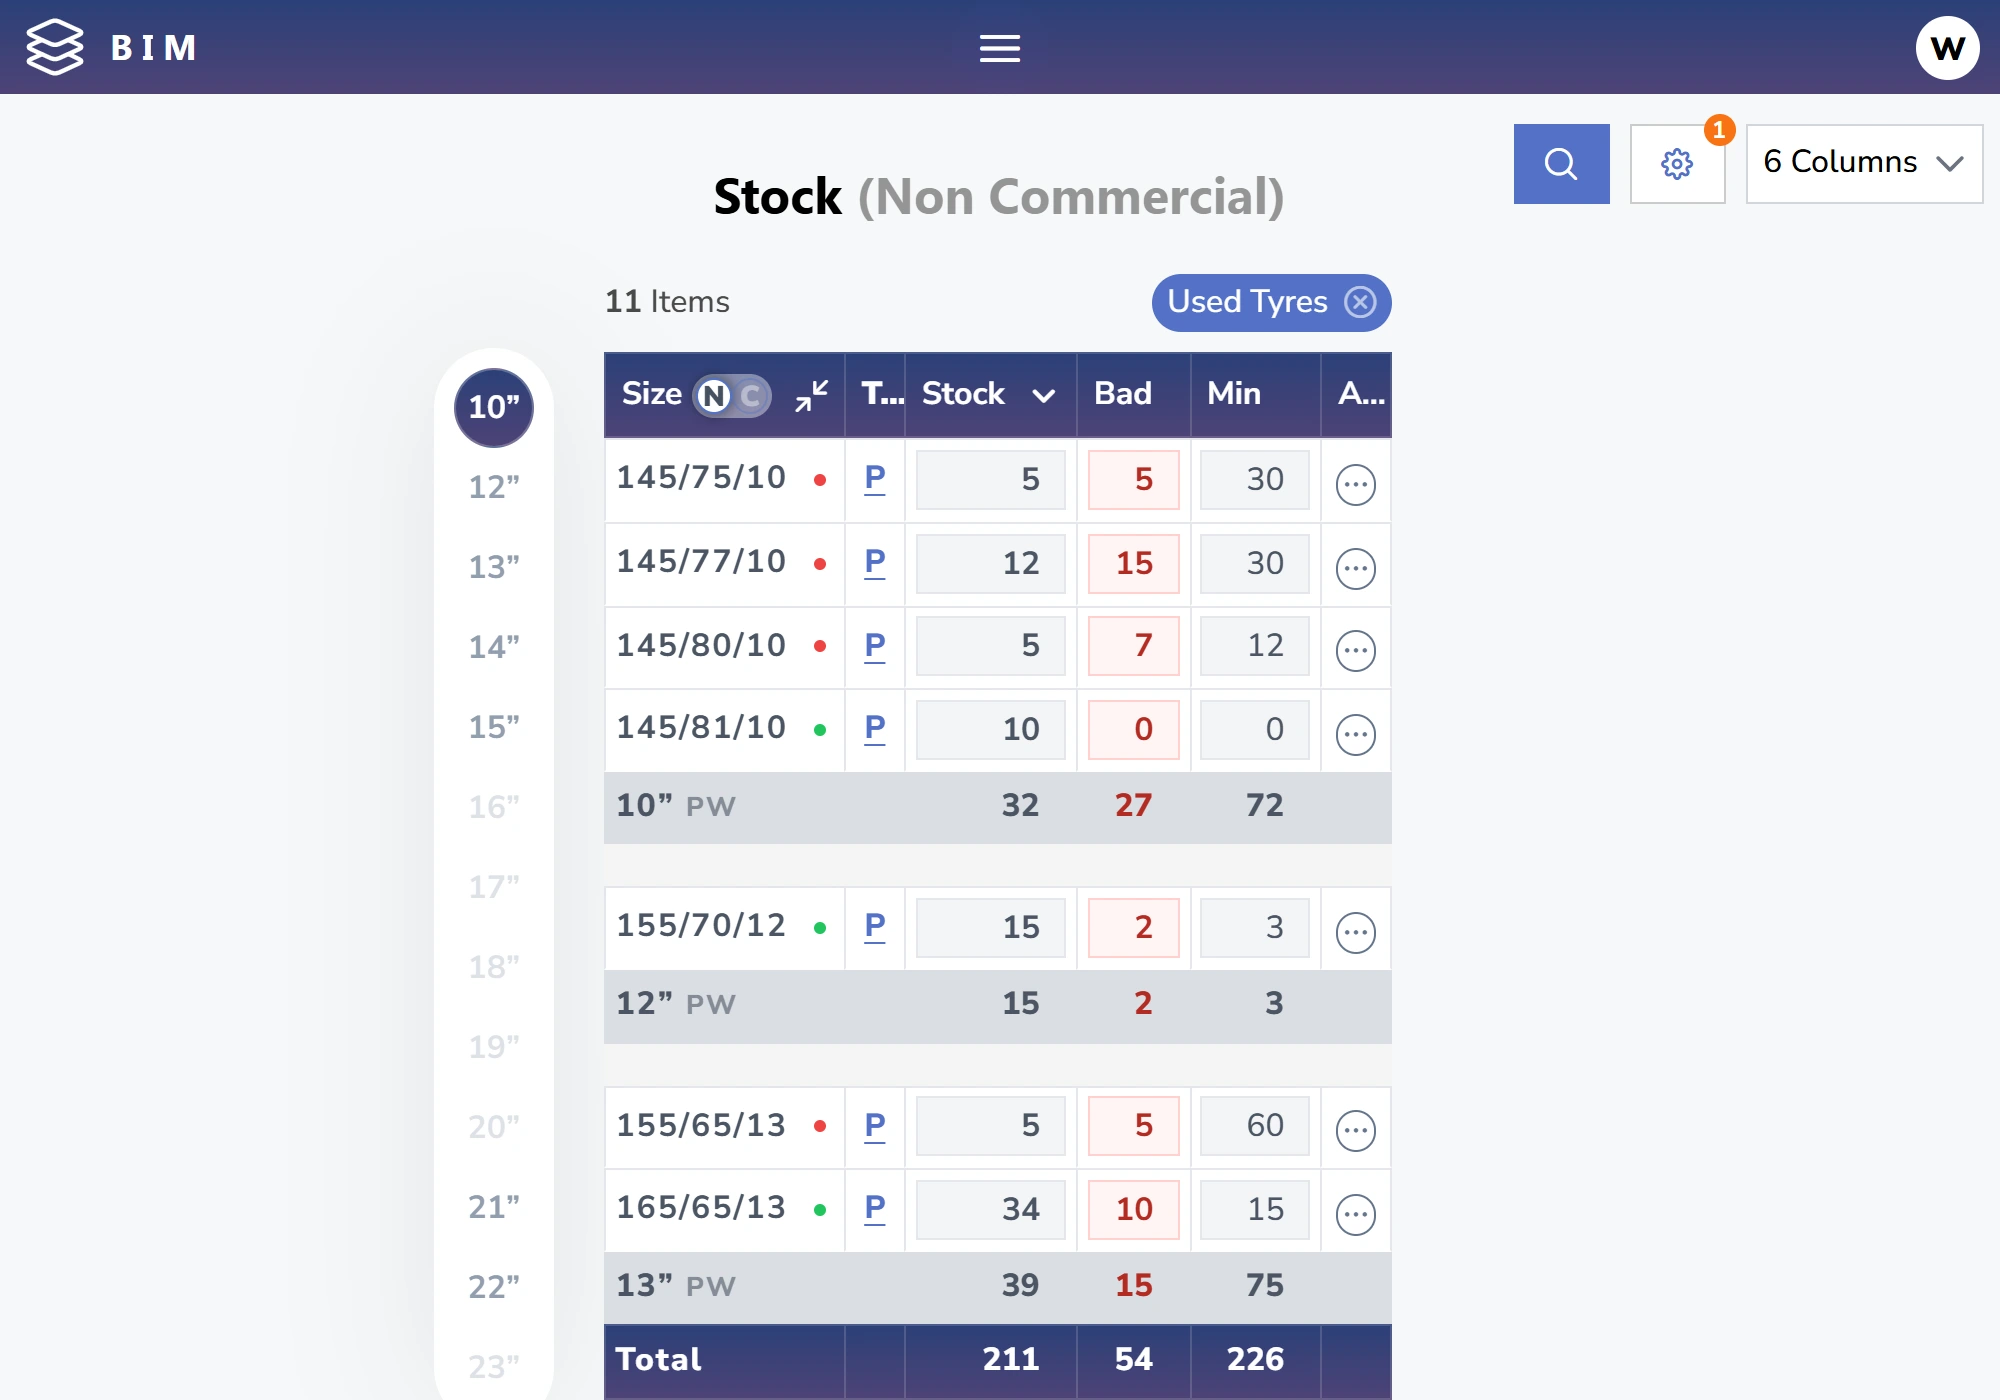Click collapse arrows icon in Size header
Viewport: 2000px width, 1400px height.
point(811,395)
